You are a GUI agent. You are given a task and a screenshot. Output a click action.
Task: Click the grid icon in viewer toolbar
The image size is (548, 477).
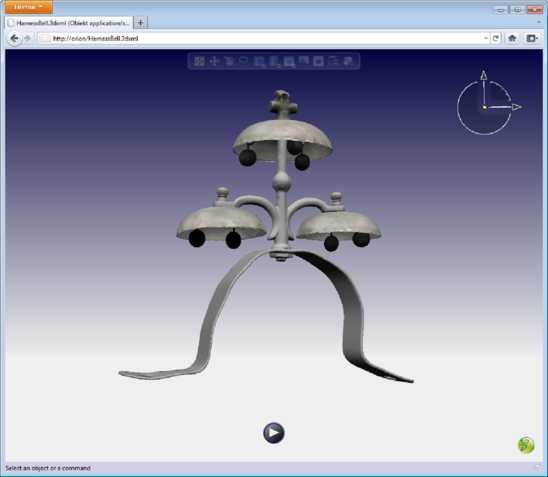tap(199, 61)
